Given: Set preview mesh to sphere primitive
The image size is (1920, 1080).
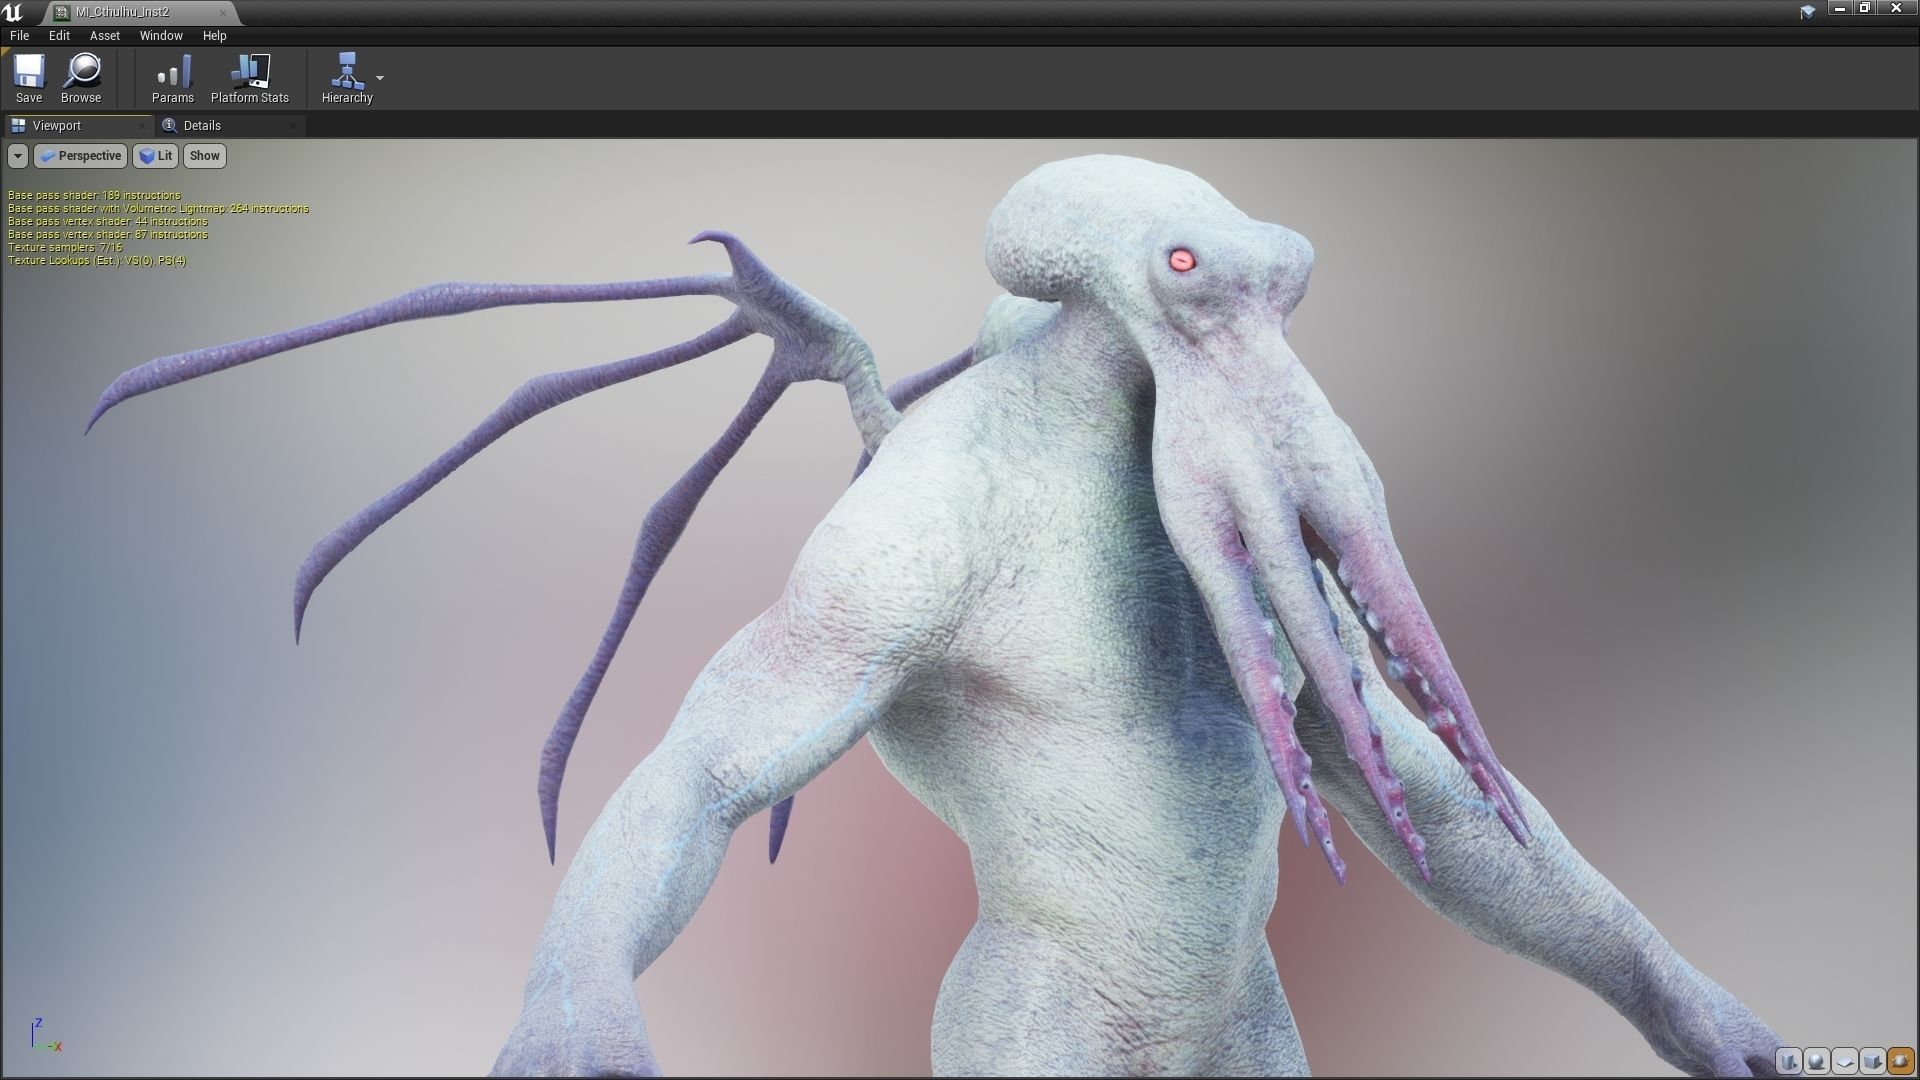Looking at the screenshot, I should (x=1817, y=1061).
